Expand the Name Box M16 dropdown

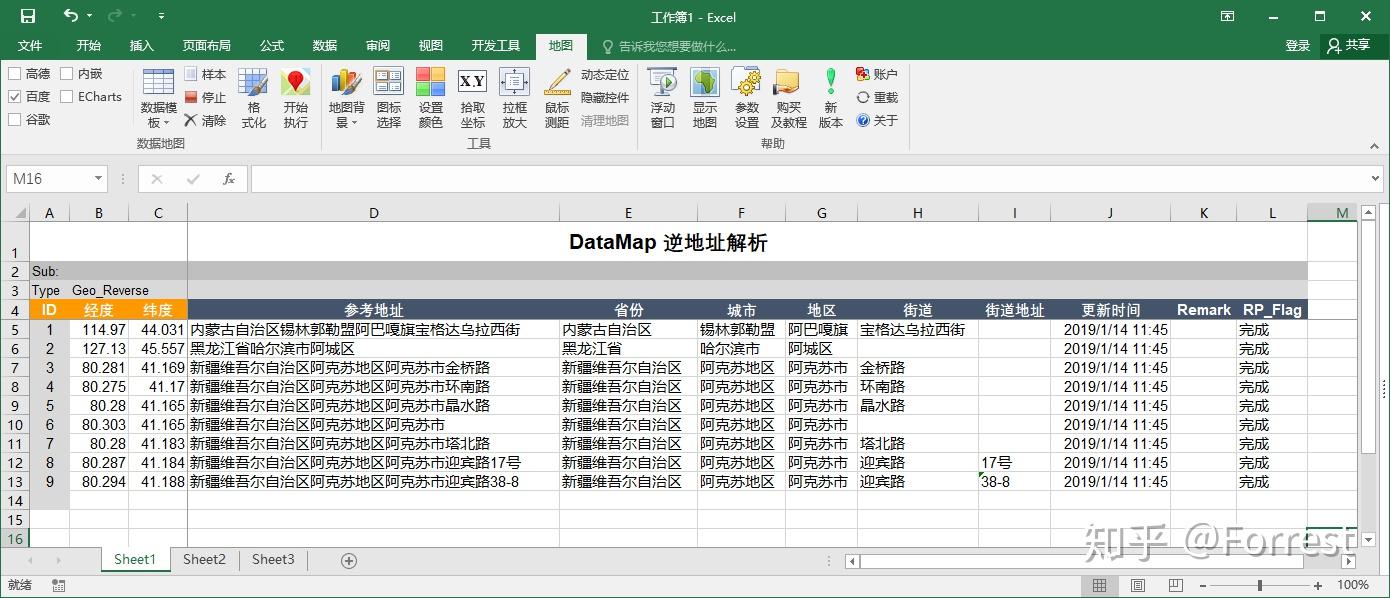[x=98, y=179]
